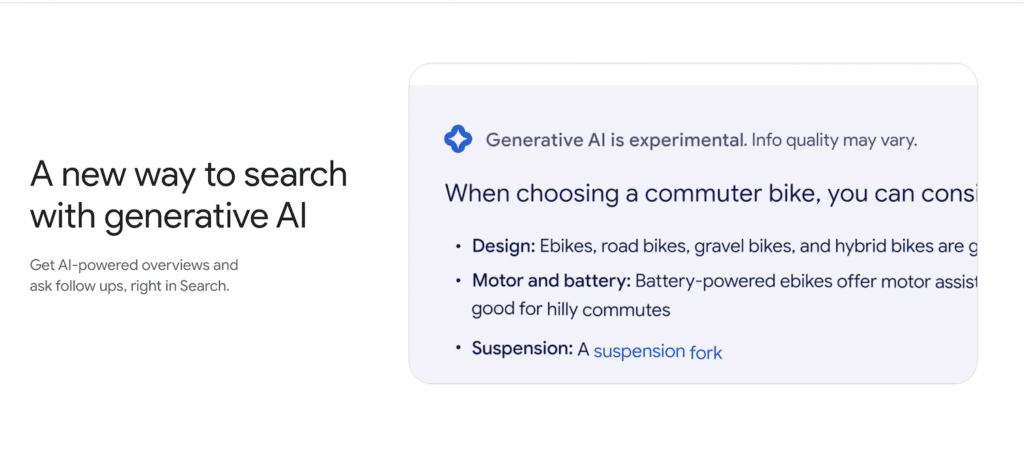Click the white strip atop the AI card

693,74
